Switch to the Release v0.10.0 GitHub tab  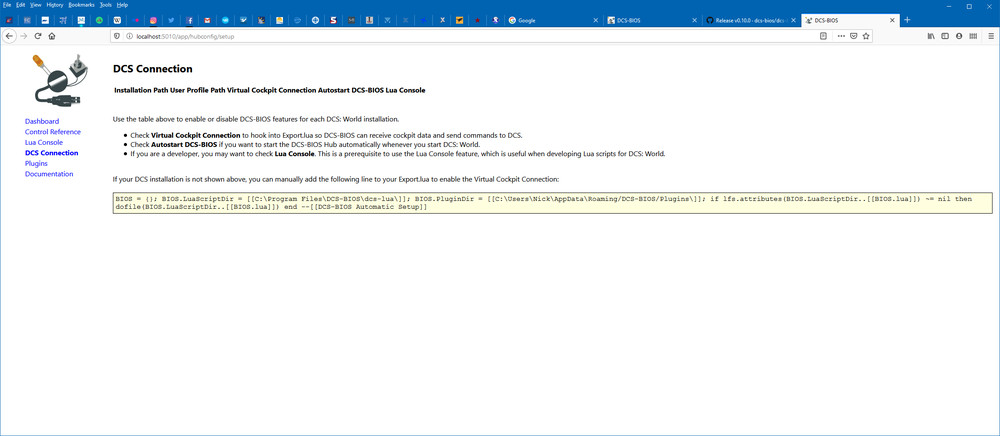coord(752,20)
